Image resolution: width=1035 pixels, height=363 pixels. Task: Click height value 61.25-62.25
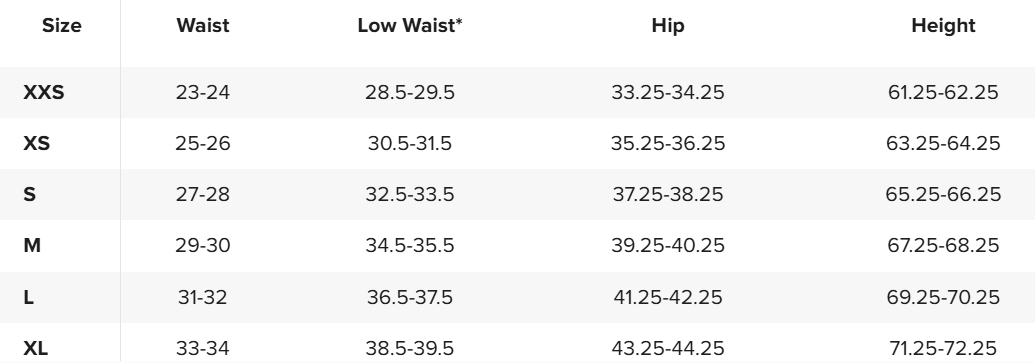pyautogui.click(x=943, y=92)
